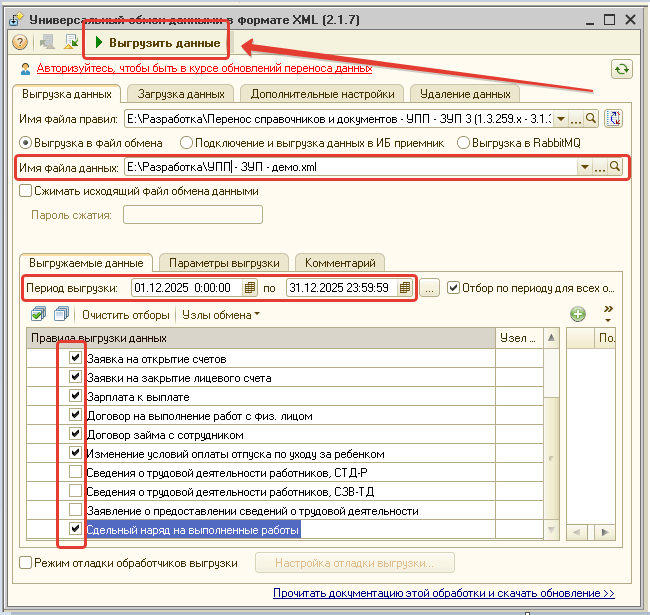Click the check all rules icon

pyautogui.click(x=38, y=314)
